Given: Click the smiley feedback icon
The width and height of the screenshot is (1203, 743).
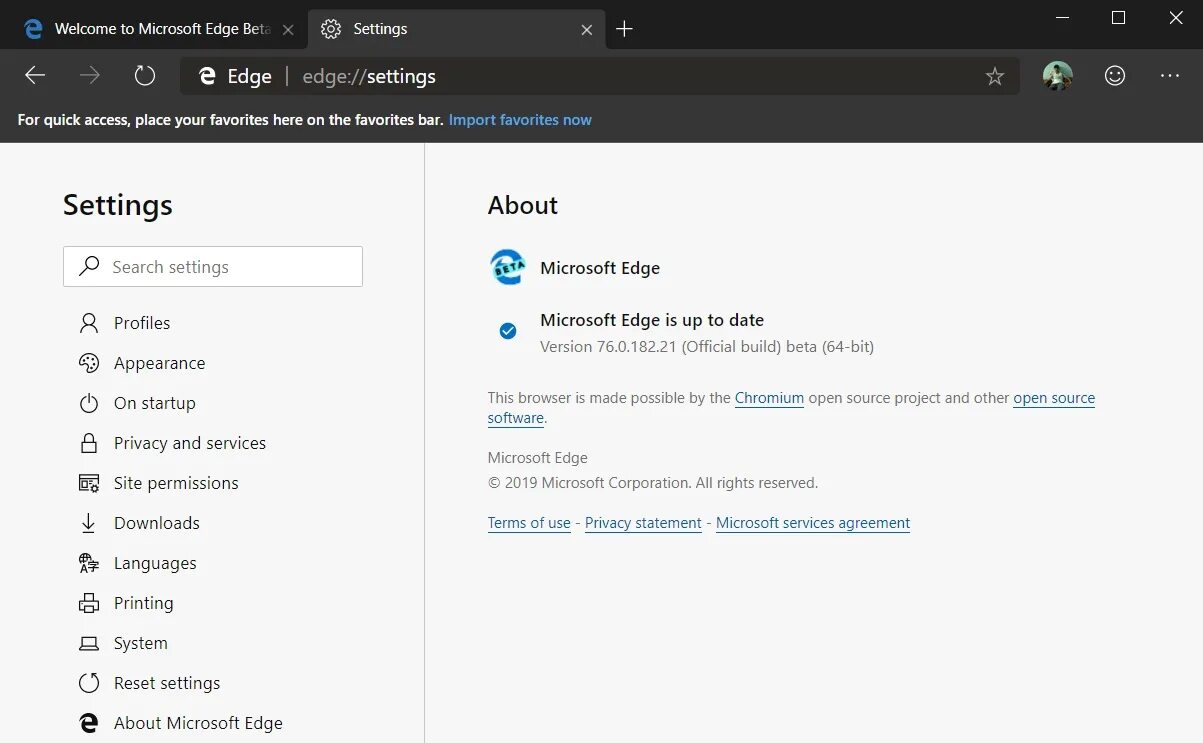Looking at the screenshot, I should click(1114, 76).
